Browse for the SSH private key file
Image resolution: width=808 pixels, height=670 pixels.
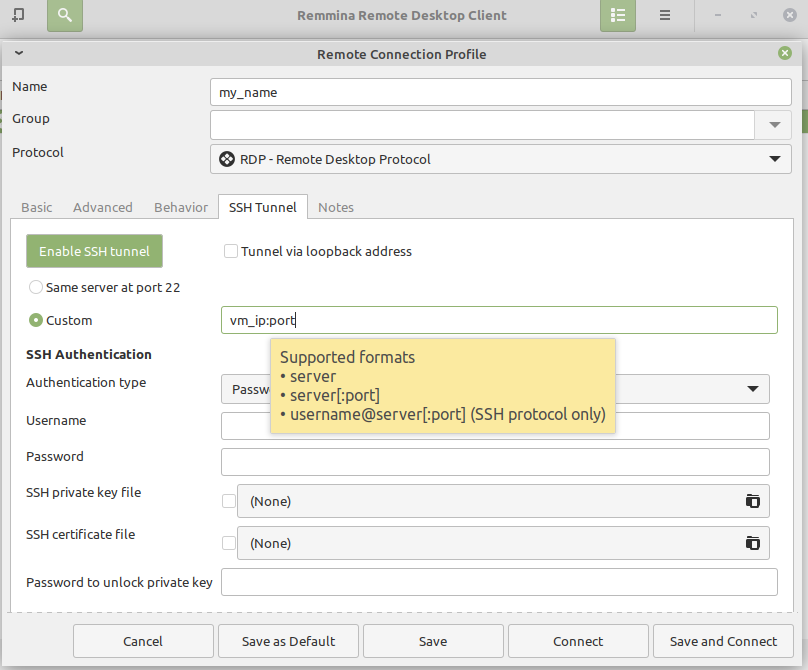tap(752, 501)
